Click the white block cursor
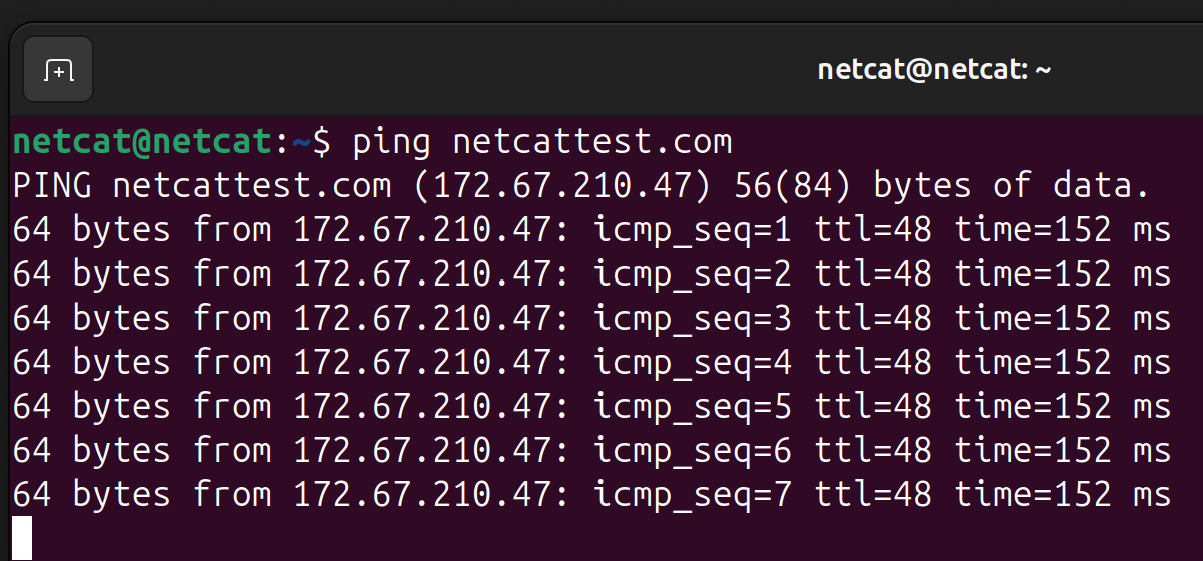 pyautogui.click(x=22, y=538)
